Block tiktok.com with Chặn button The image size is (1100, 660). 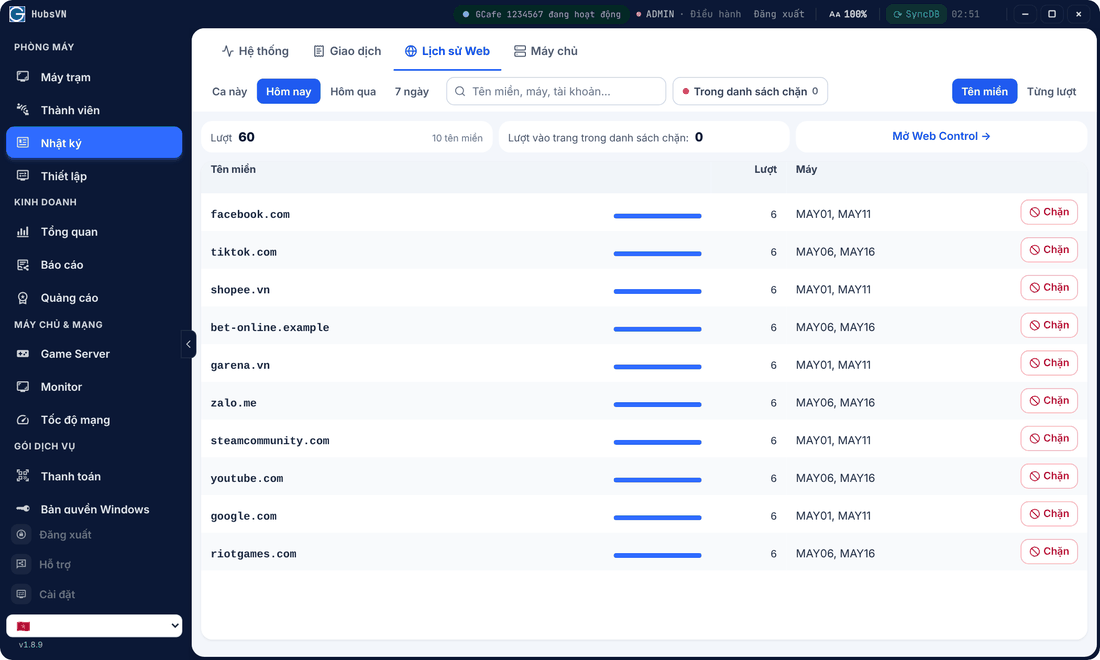tap(1049, 250)
